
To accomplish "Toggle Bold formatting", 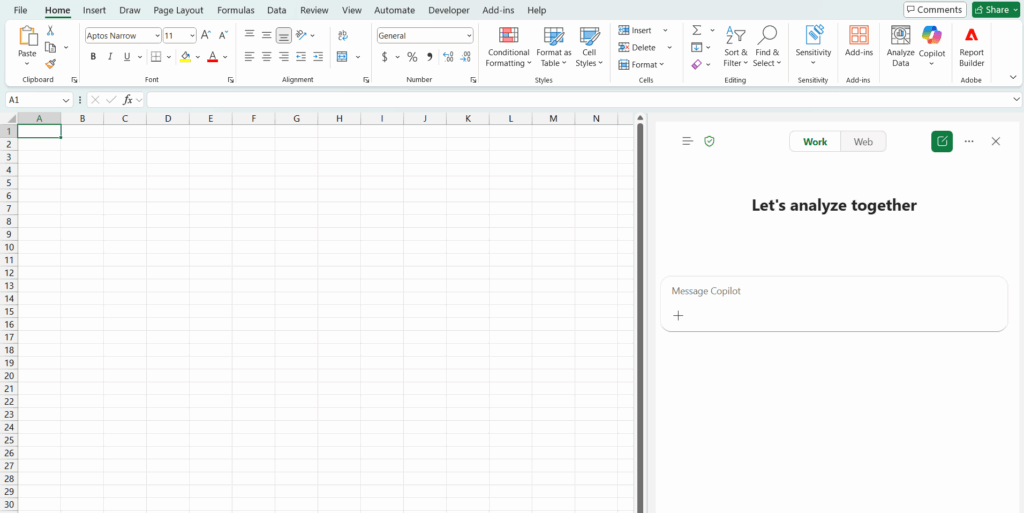I will tap(93, 57).
